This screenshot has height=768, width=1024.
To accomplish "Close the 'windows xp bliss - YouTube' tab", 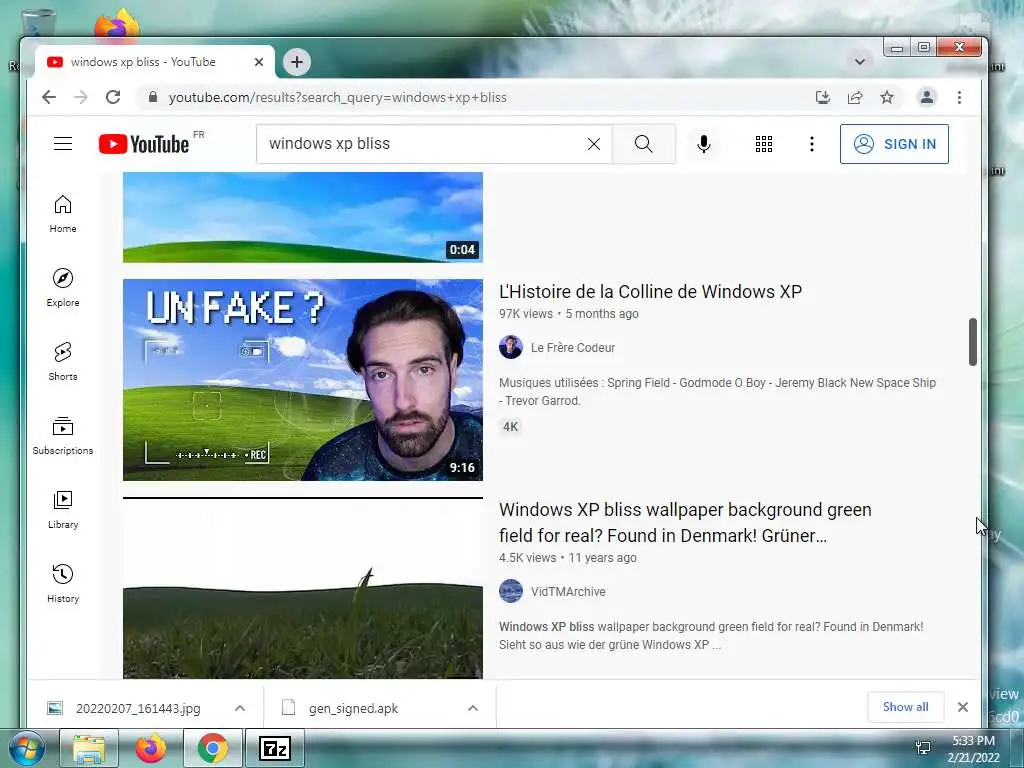I will [x=259, y=62].
